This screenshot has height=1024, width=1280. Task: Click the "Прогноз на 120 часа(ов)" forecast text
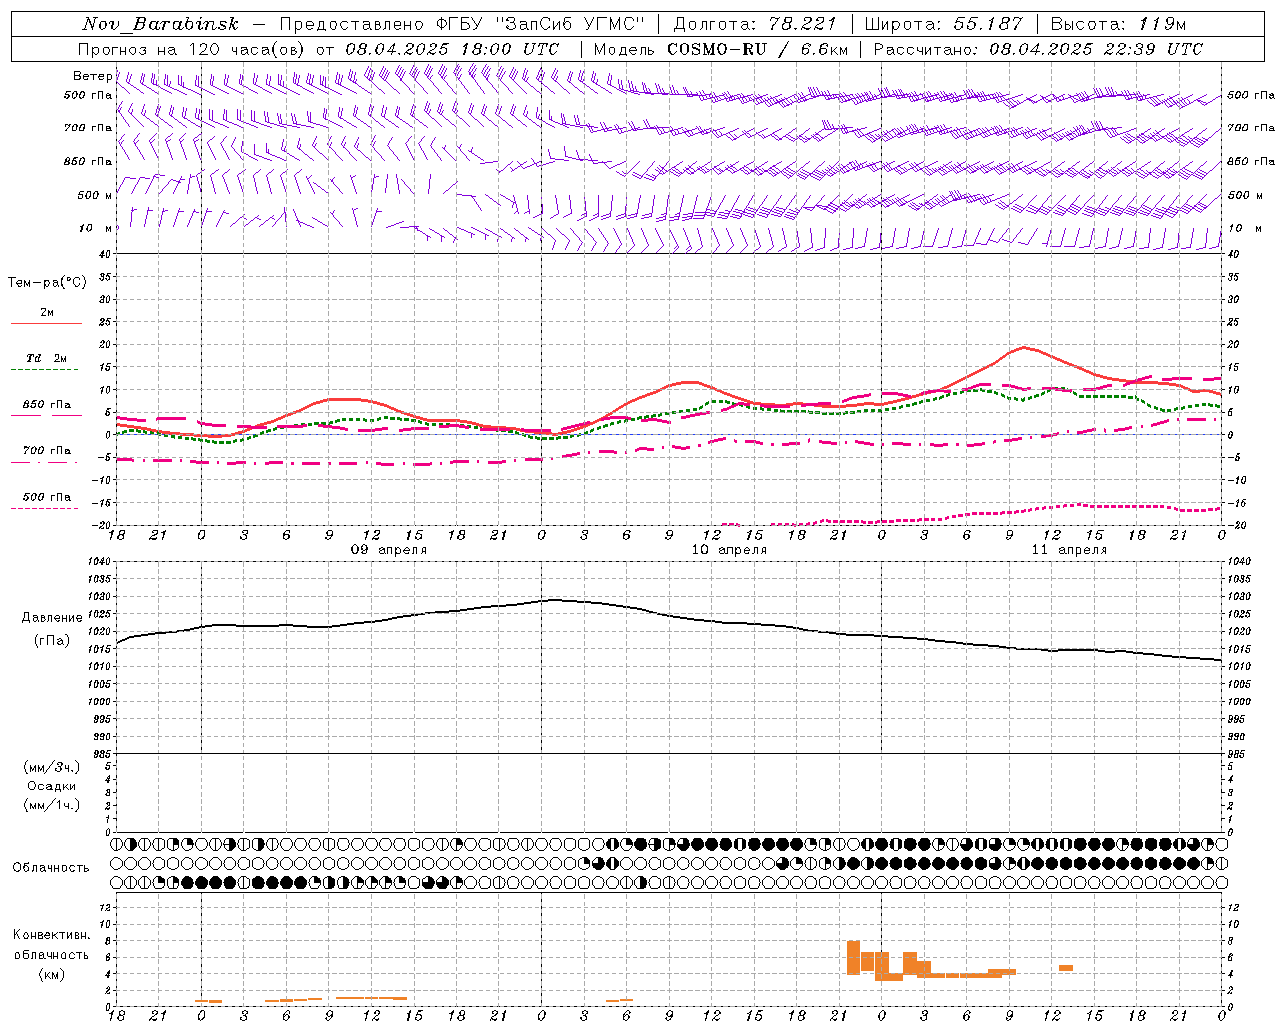[x=192, y=49]
